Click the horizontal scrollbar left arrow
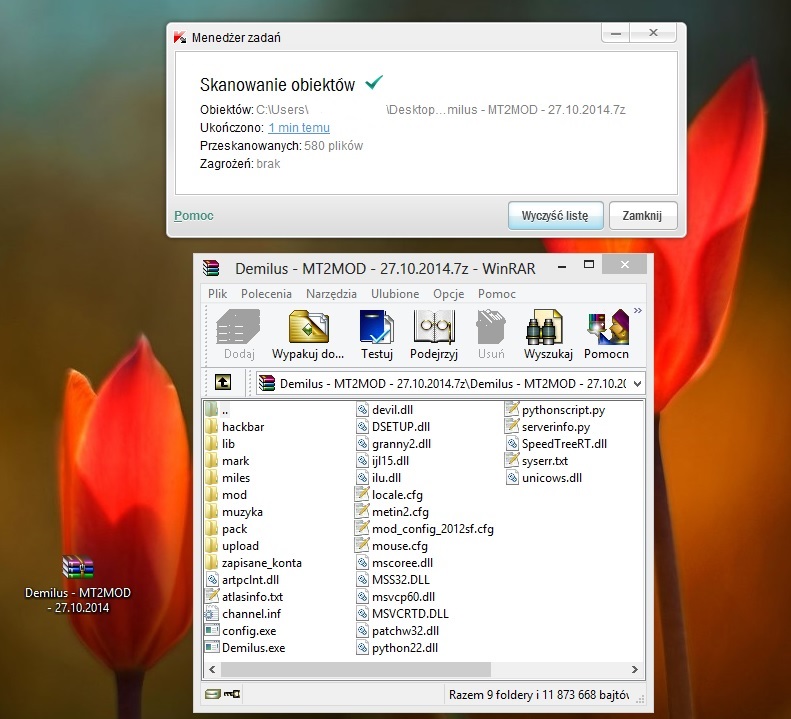The image size is (791, 719). tap(212, 670)
